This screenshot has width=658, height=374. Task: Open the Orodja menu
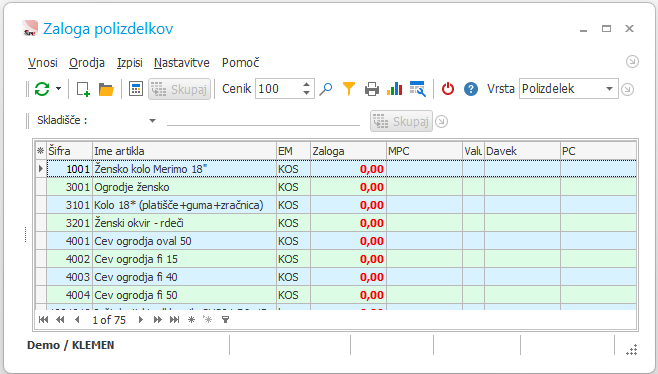(x=87, y=63)
